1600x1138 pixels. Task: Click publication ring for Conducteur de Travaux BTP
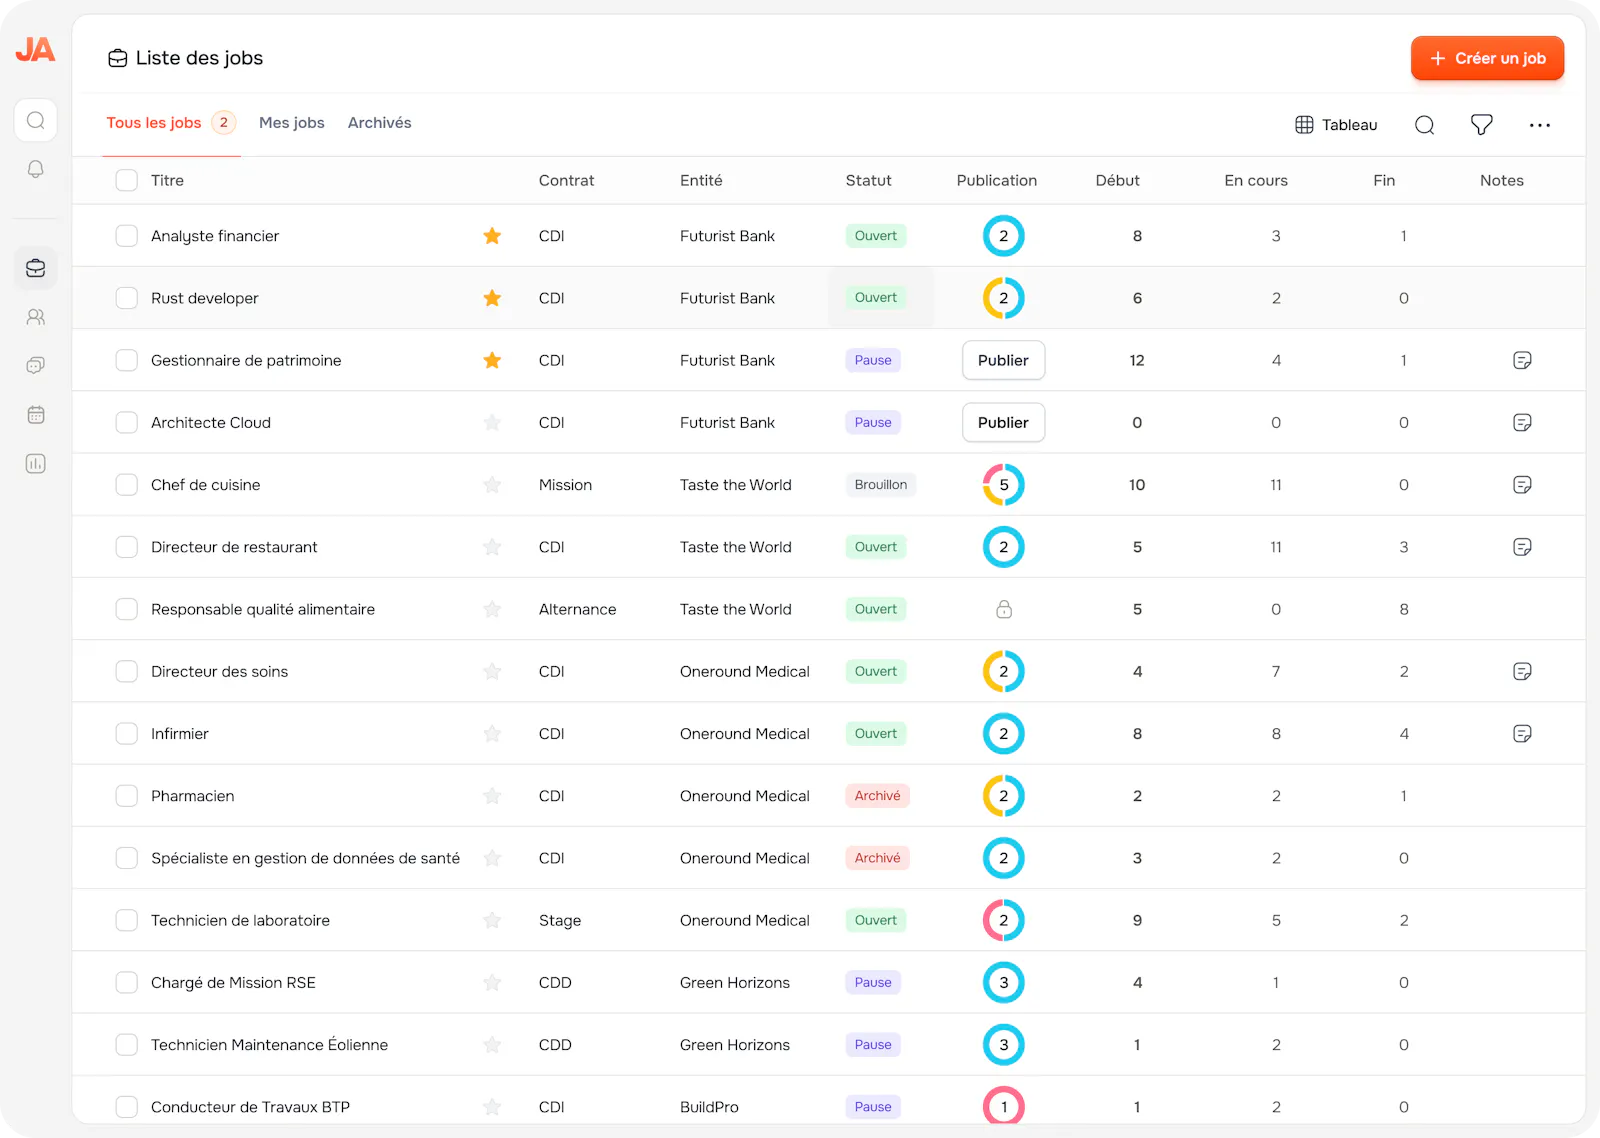click(x=1004, y=1106)
